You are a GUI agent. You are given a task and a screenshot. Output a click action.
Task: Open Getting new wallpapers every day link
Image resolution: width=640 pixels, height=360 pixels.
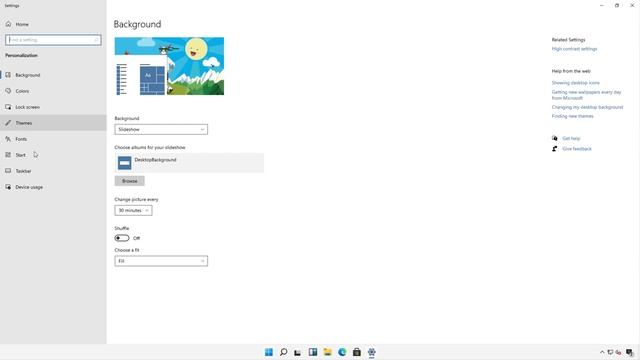(587, 95)
